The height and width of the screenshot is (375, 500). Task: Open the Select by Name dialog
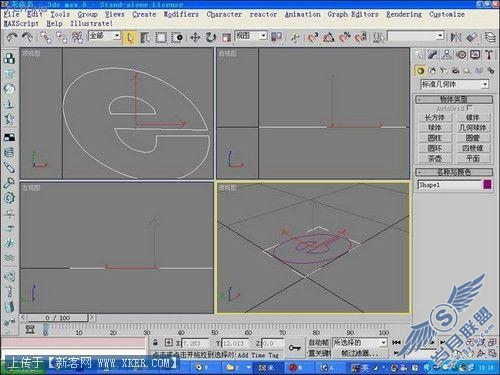145,37
